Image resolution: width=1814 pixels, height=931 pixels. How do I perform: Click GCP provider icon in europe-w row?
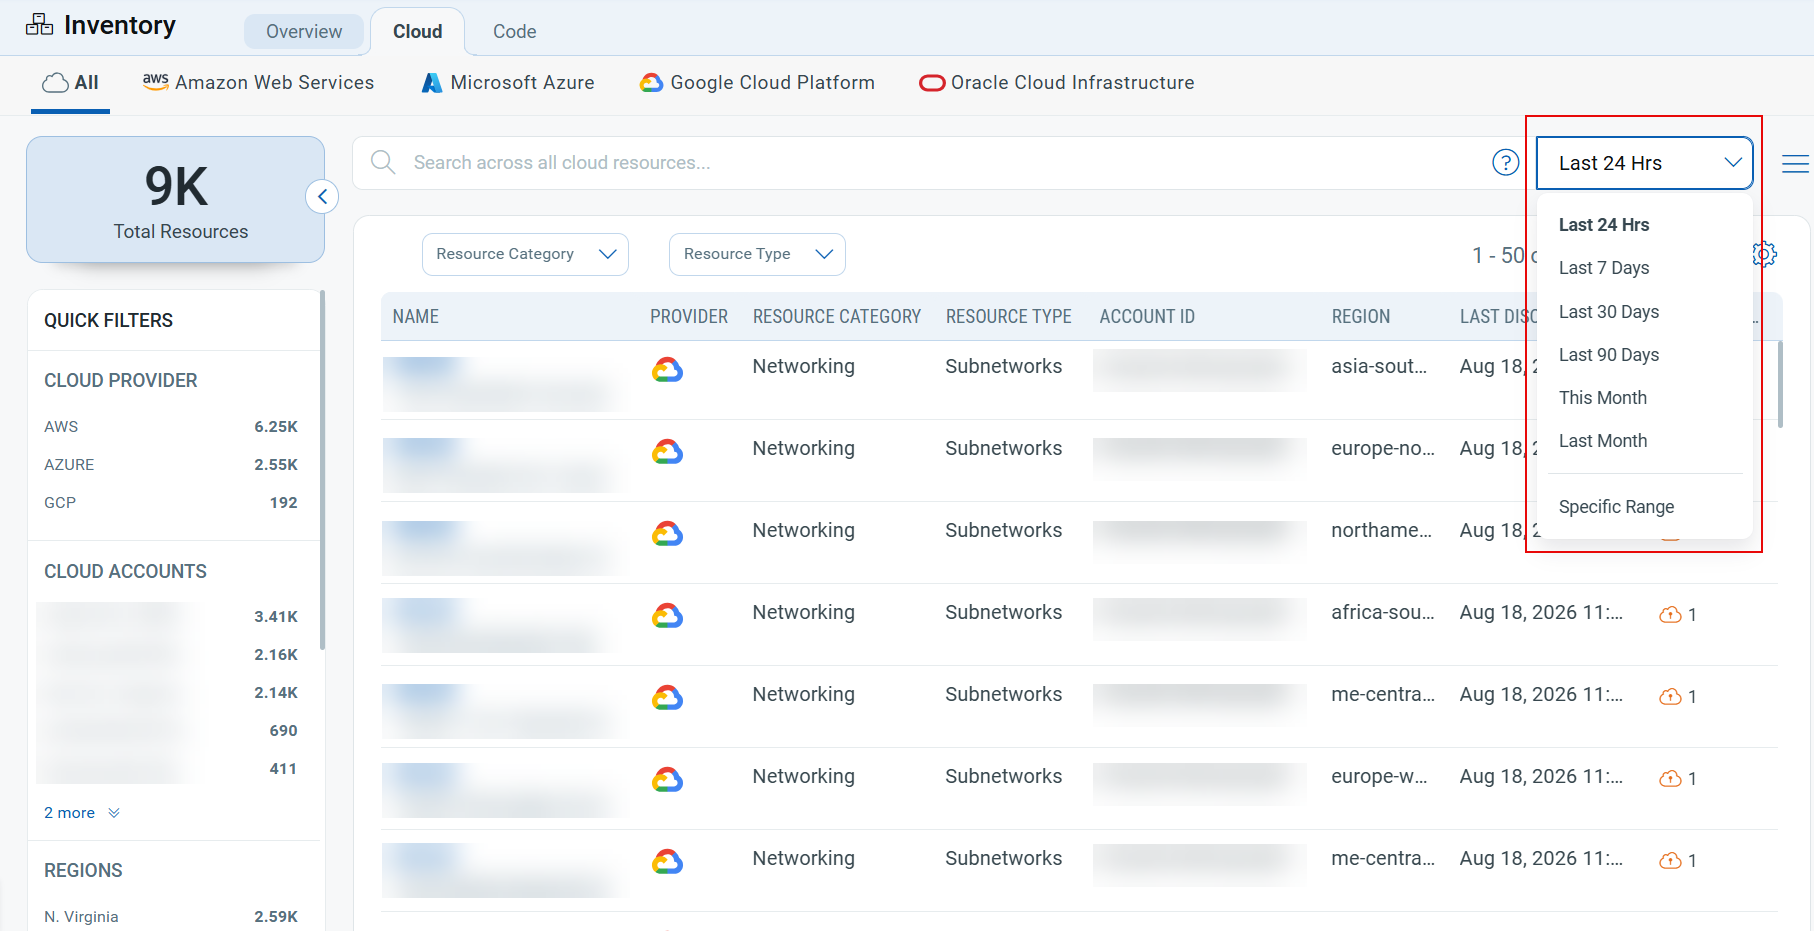pos(667,780)
